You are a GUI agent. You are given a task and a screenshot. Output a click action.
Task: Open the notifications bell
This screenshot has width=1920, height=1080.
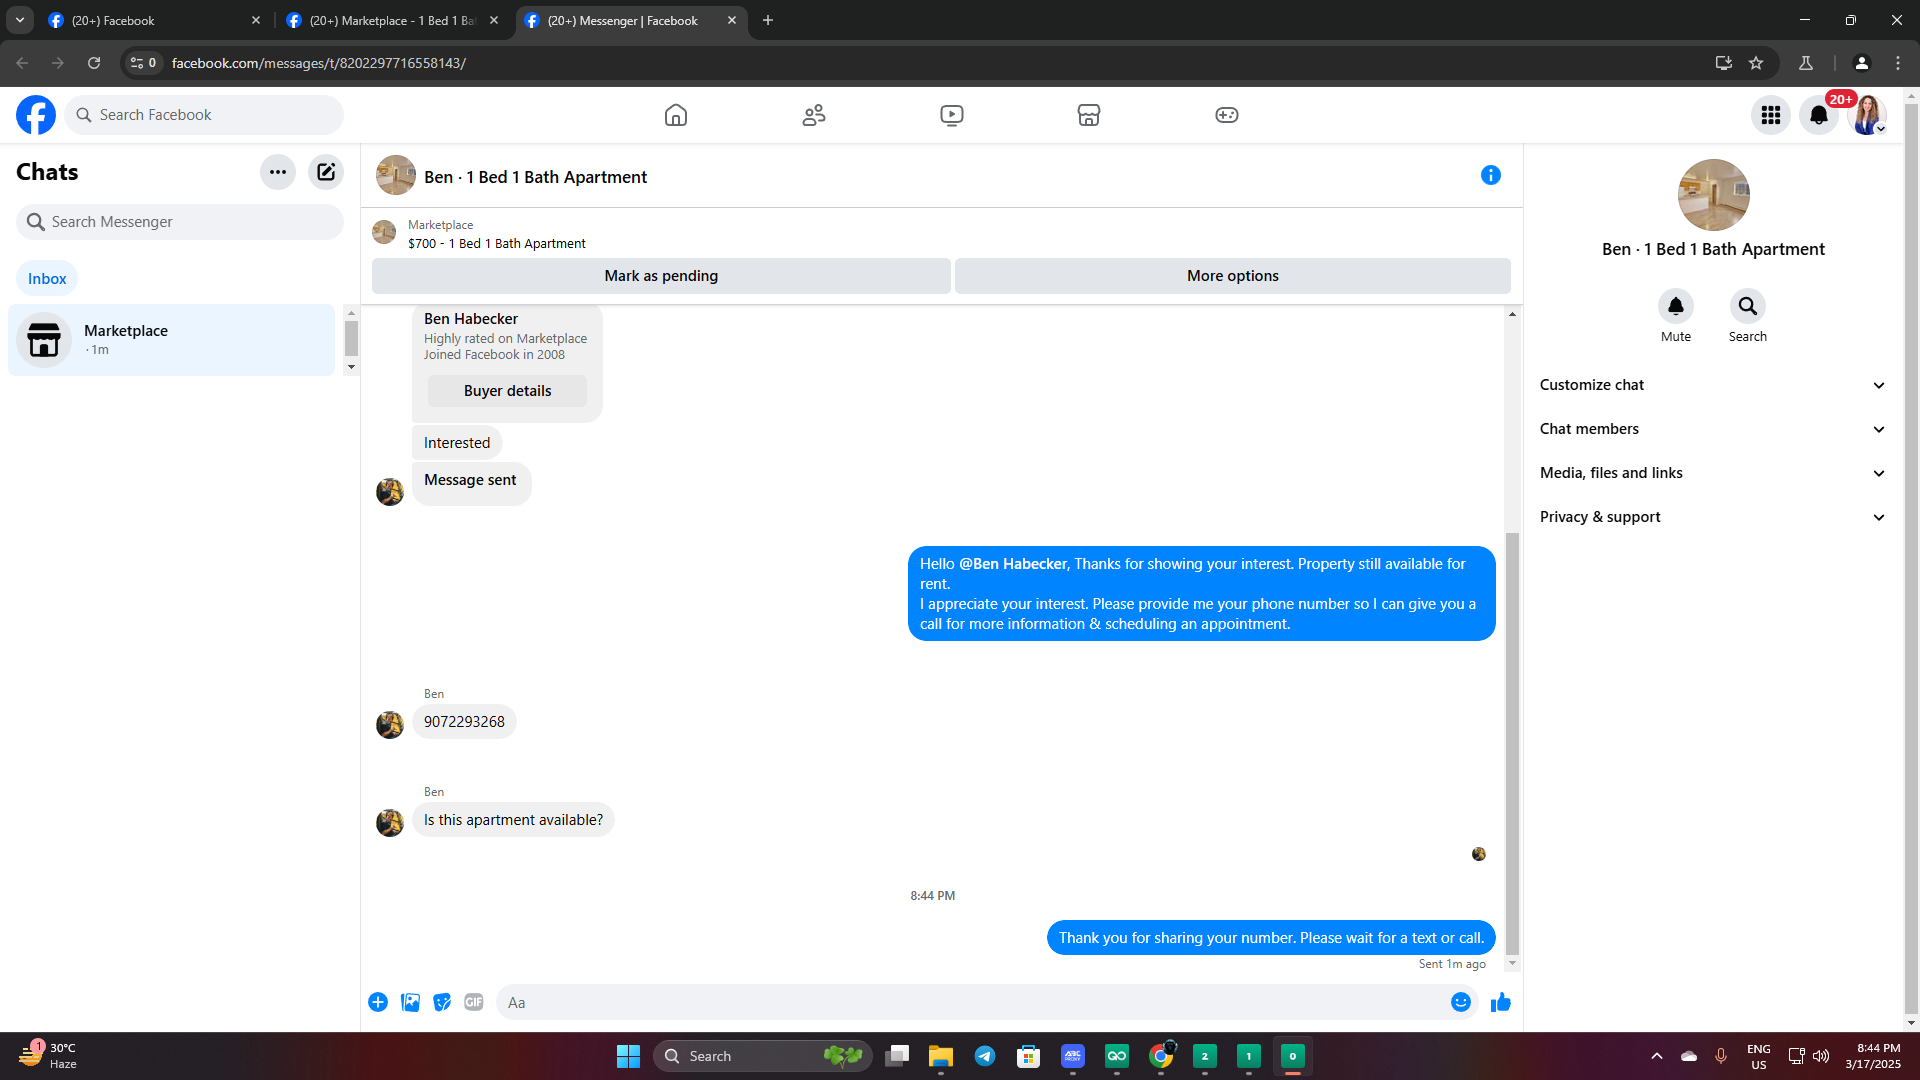click(1819, 115)
